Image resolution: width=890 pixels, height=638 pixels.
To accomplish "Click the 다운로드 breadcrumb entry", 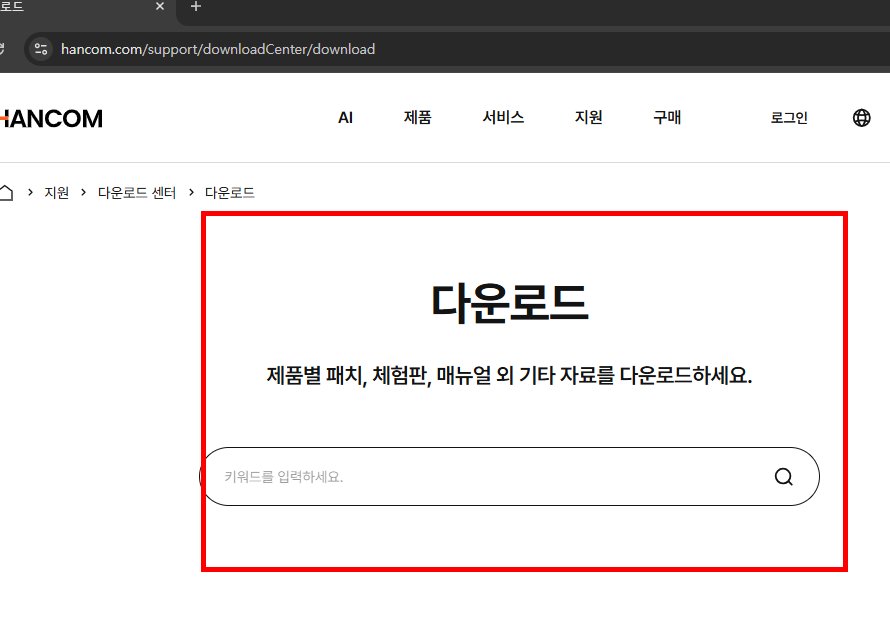I will (229, 192).
